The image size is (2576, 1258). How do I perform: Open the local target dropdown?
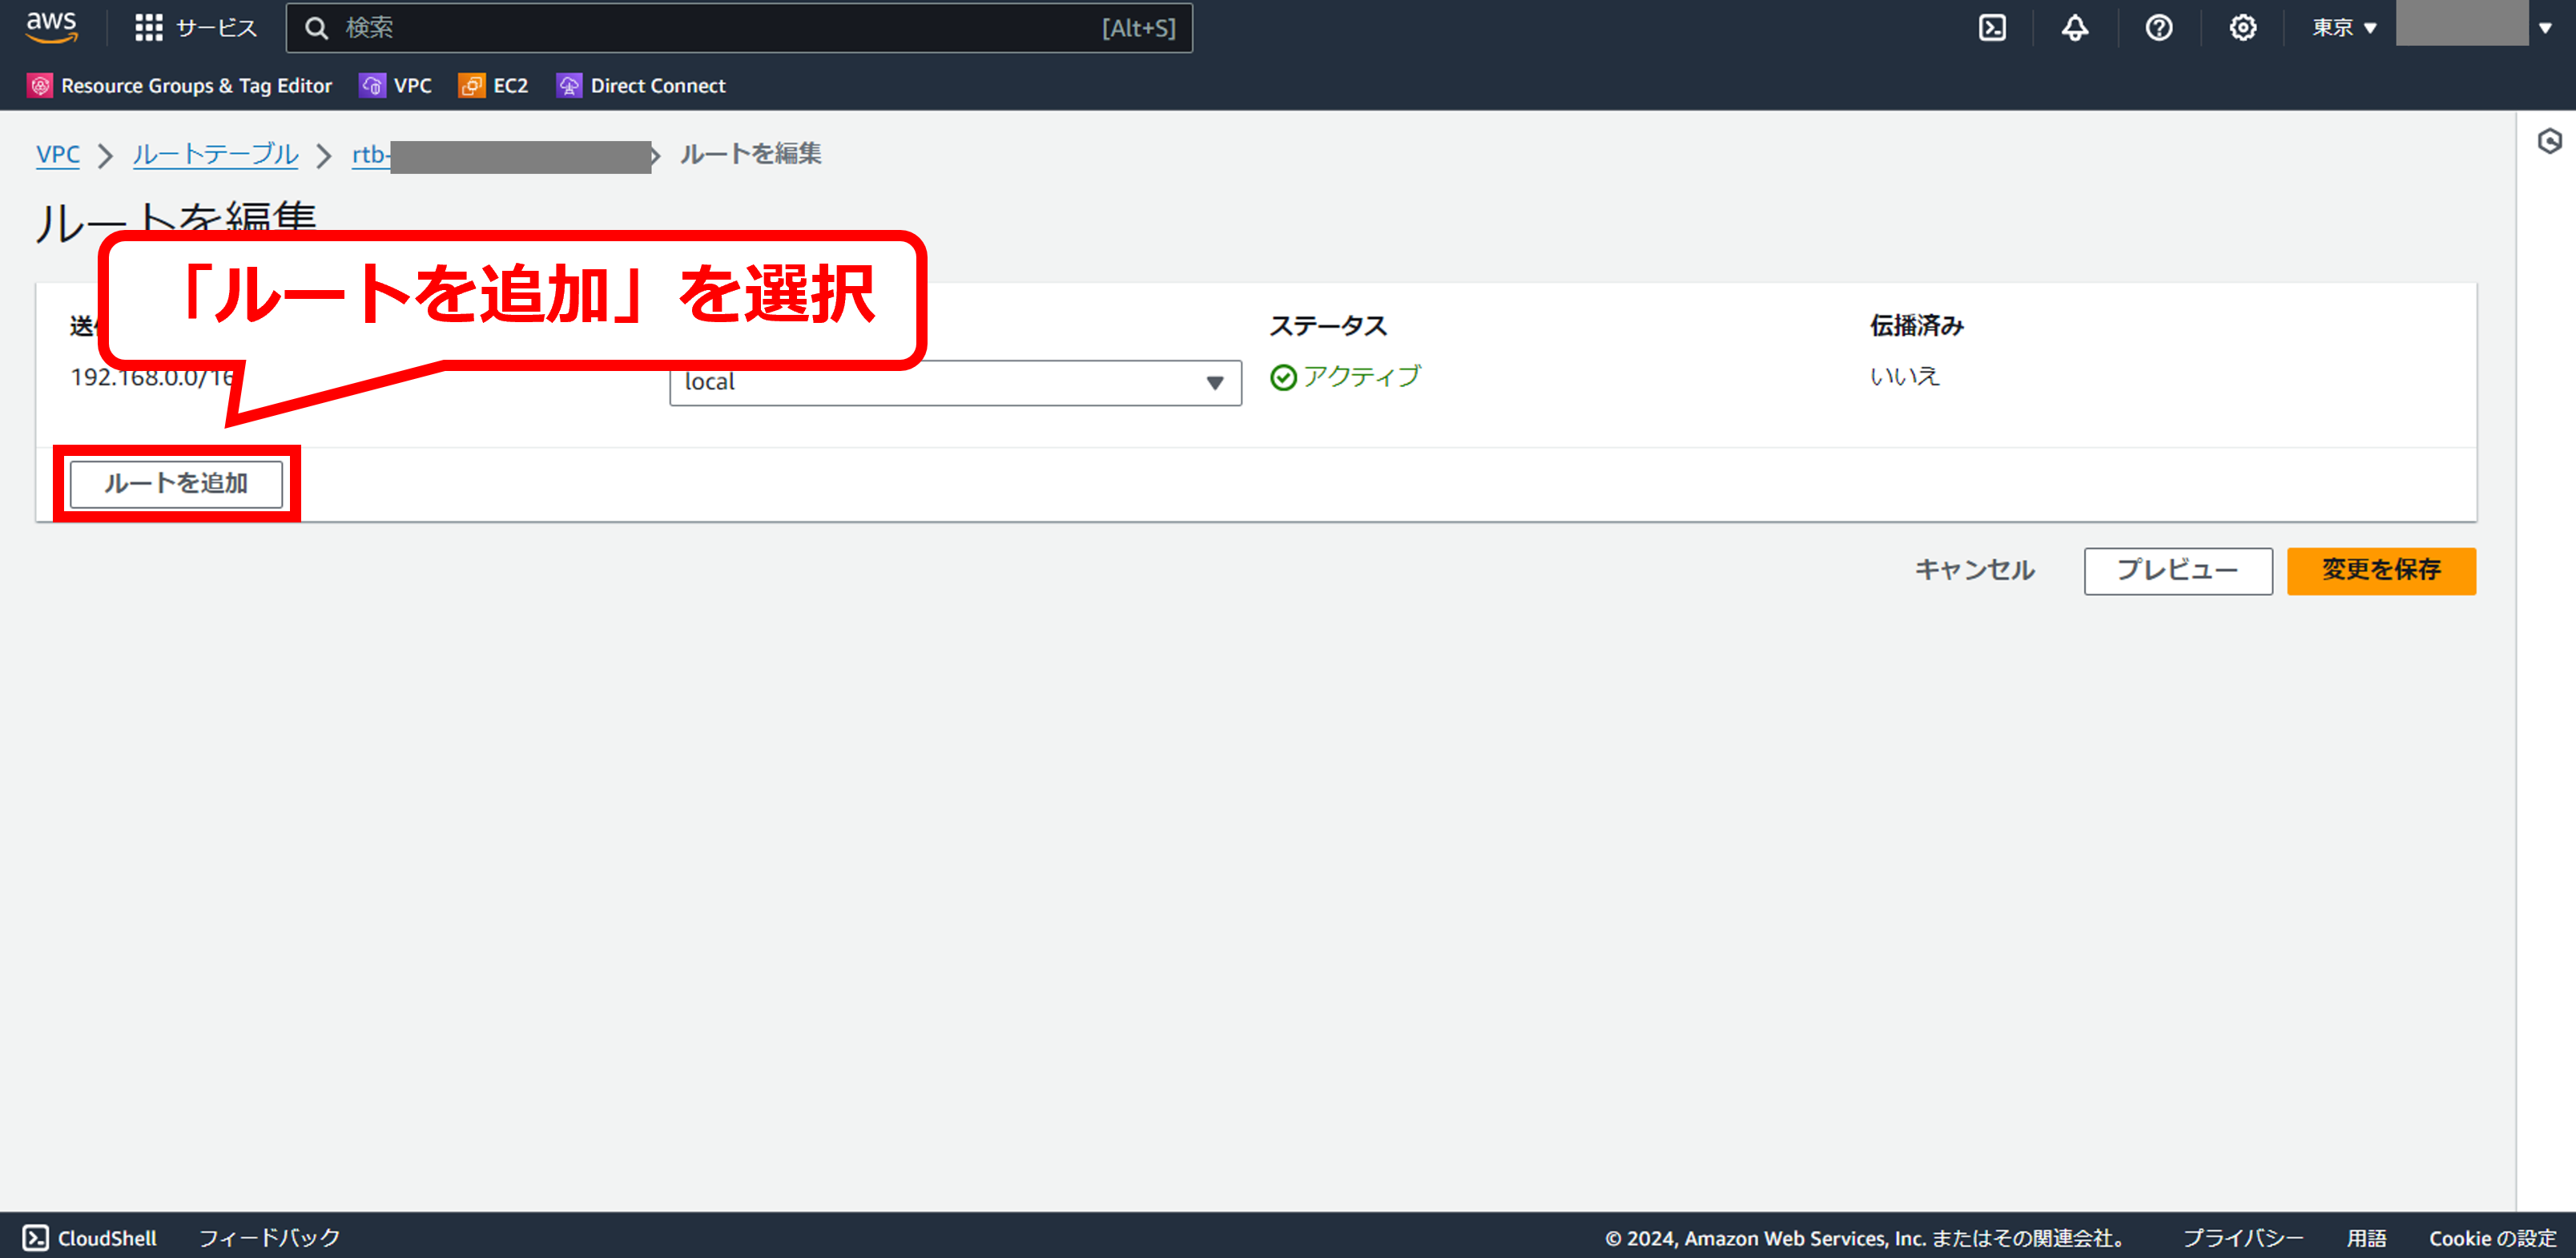pyautogui.click(x=954, y=383)
